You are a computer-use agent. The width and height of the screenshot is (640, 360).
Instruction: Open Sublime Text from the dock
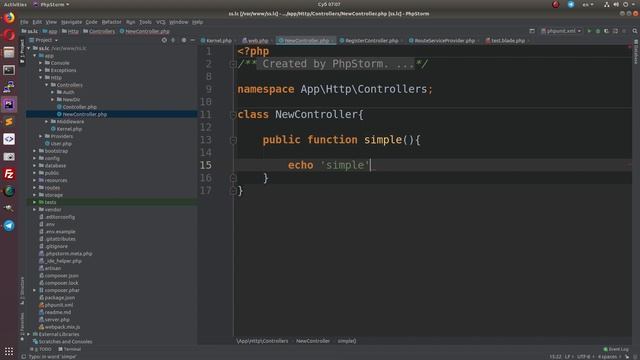click(9, 122)
